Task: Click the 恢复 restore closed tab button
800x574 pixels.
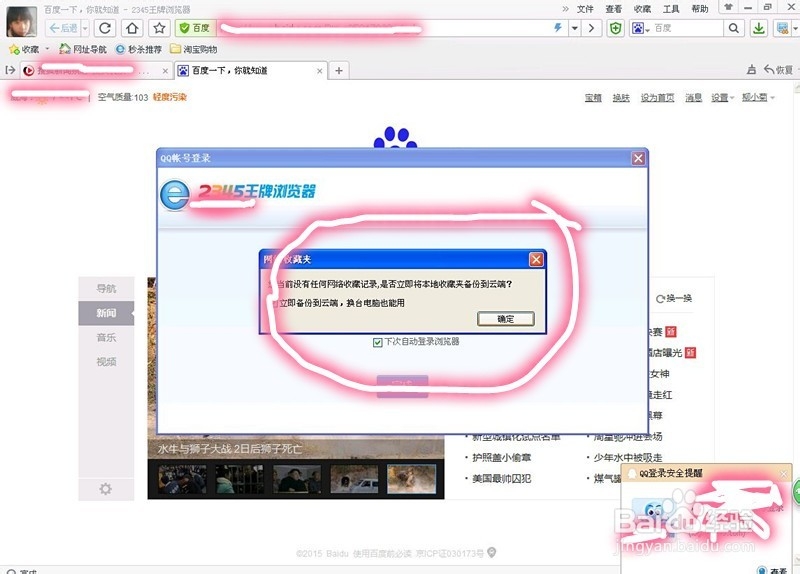Action: pos(779,70)
